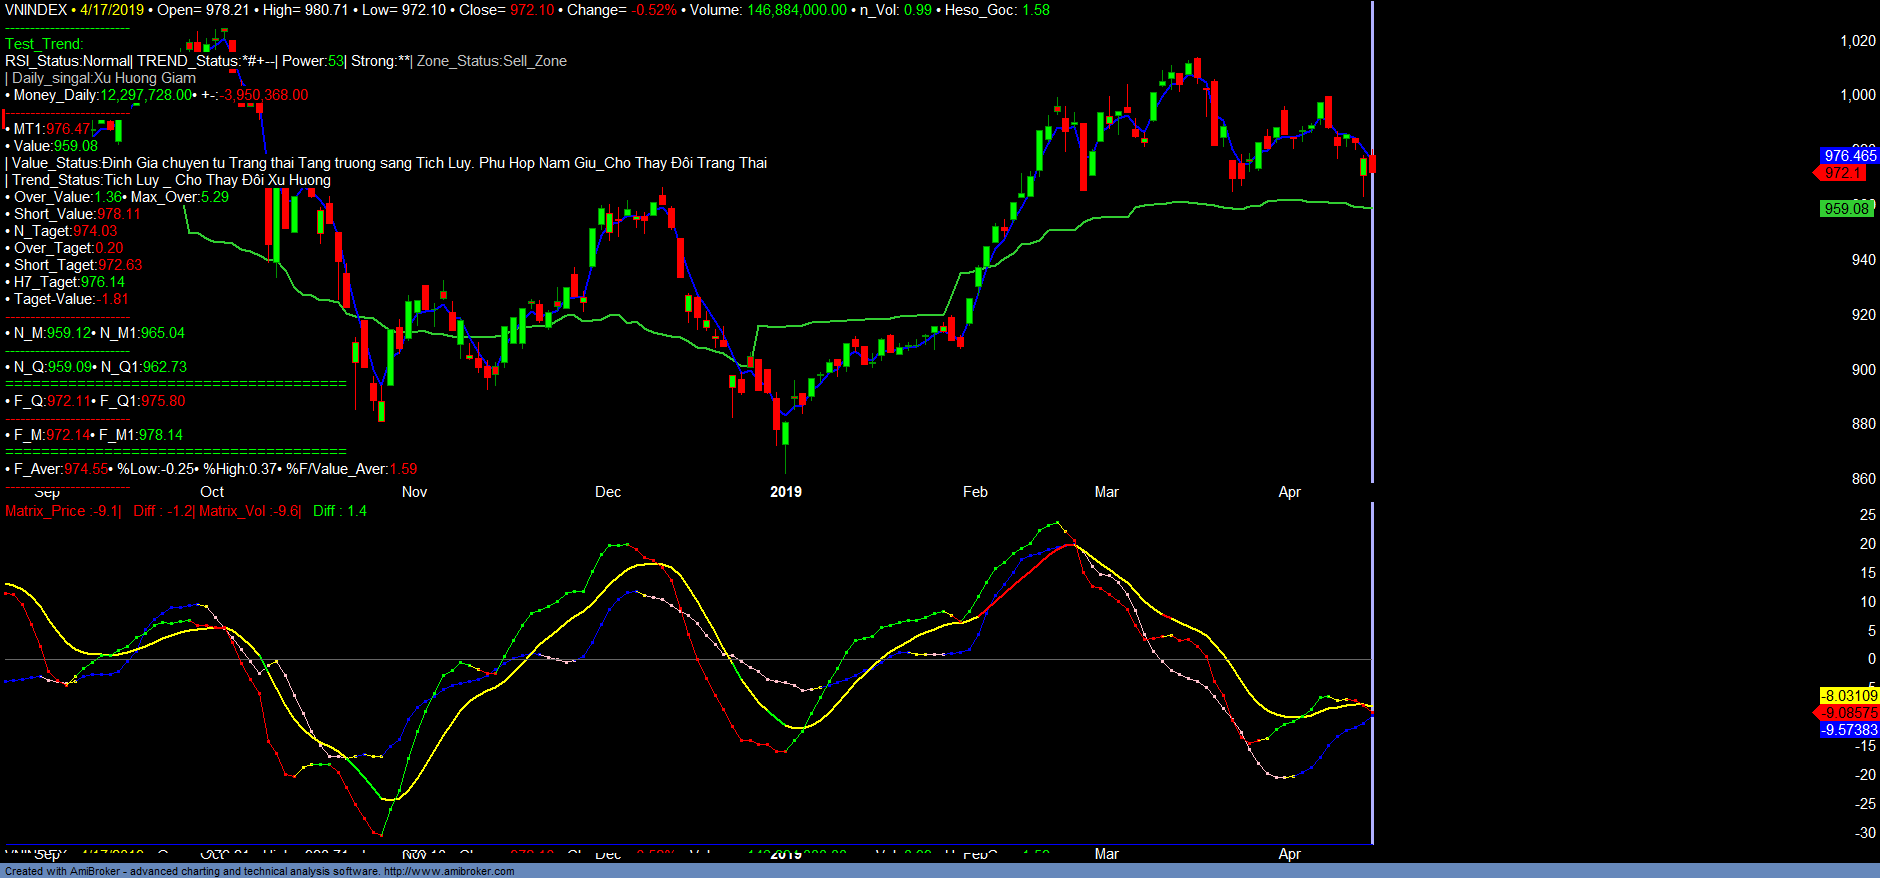Click the Test_Trend indicator title
Viewport: 1880px width, 878px height.
[x=44, y=44]
